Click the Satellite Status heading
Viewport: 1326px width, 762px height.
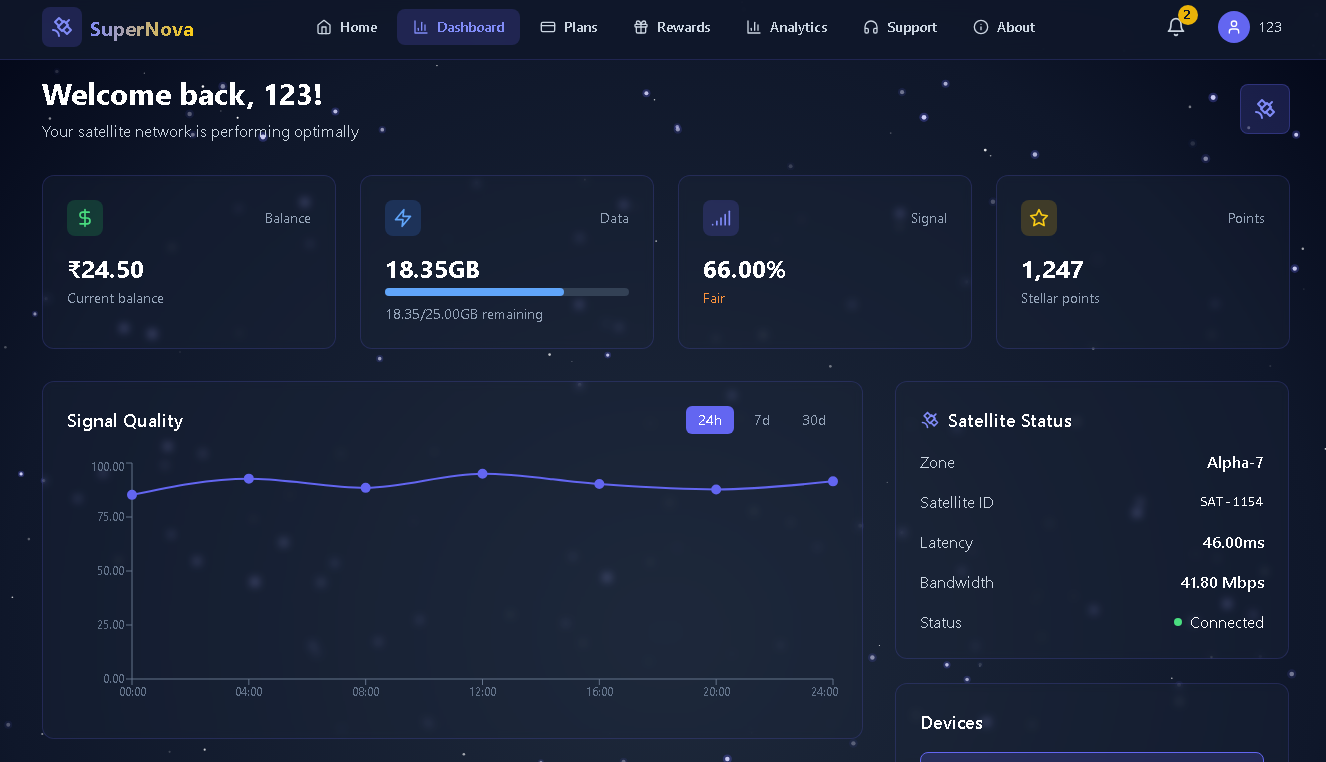pyautogui.click(x=1010, y=421)
